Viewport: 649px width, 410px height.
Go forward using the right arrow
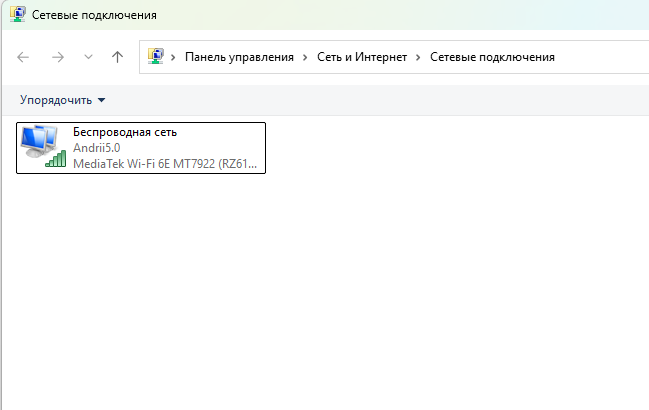coord(58,57)
